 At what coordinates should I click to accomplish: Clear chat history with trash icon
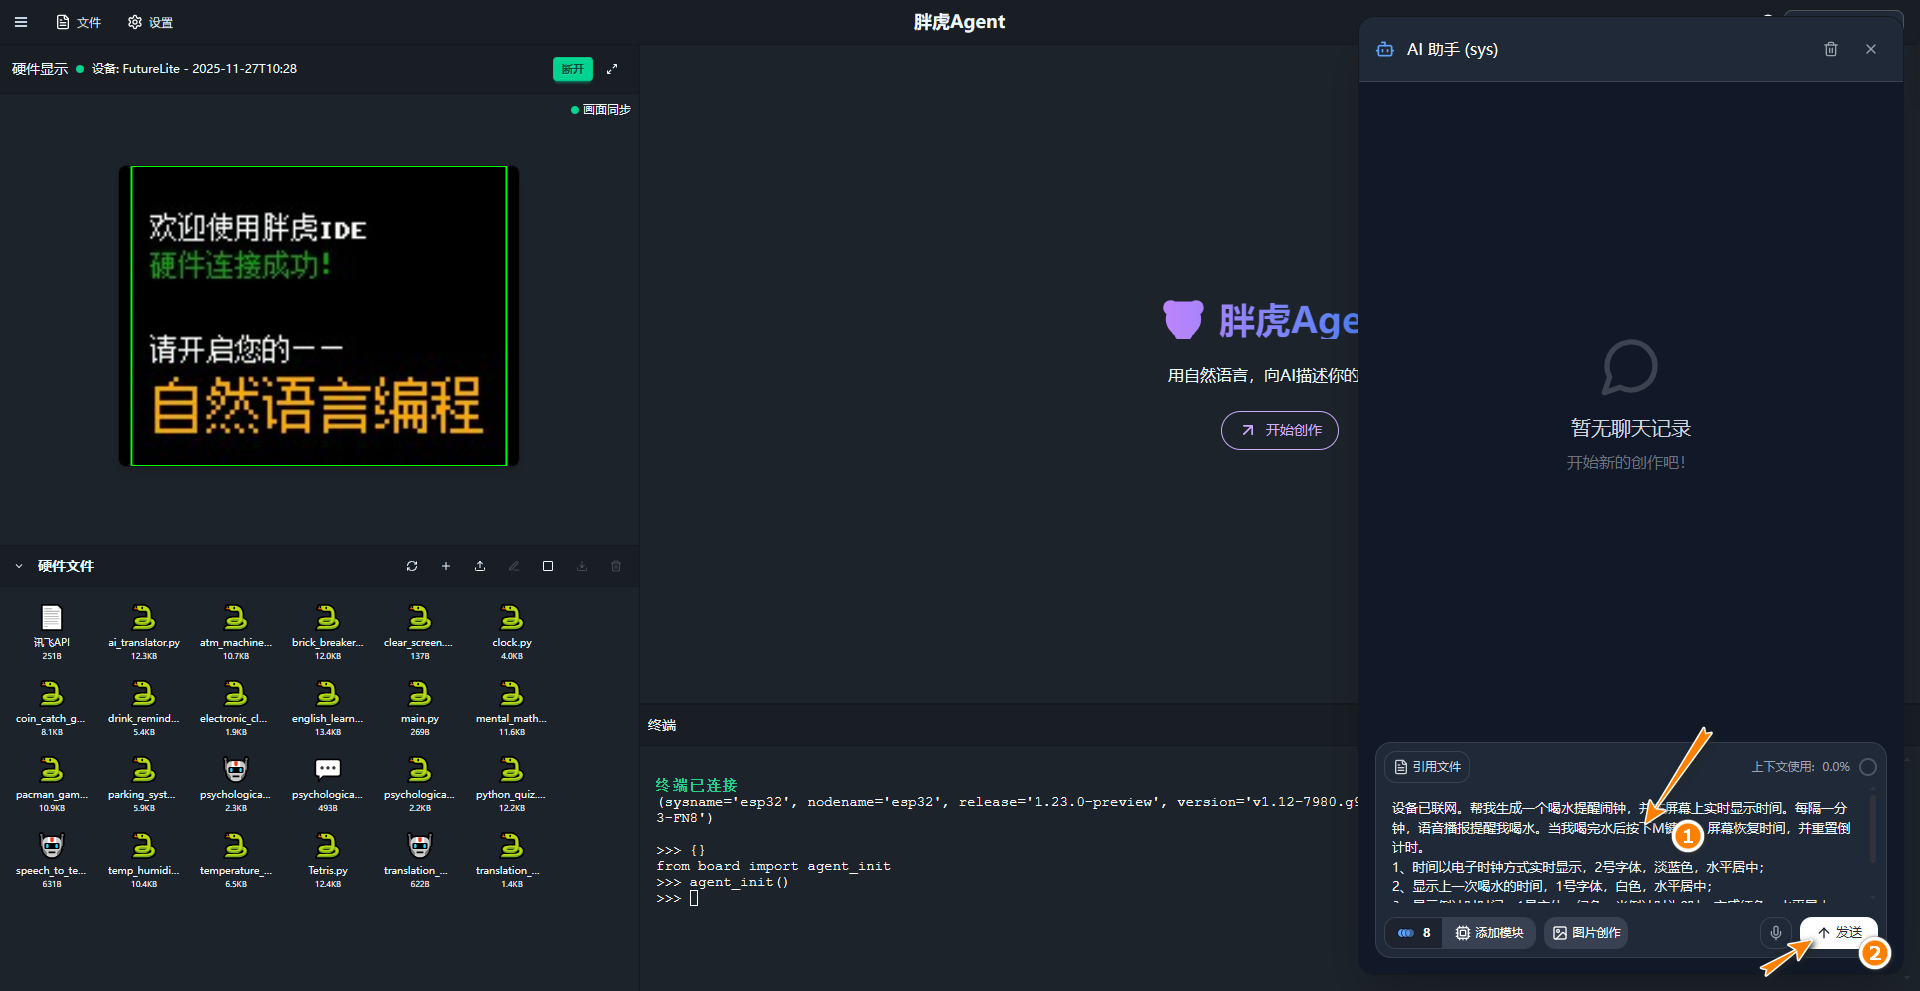click(x=1830, y=49)
